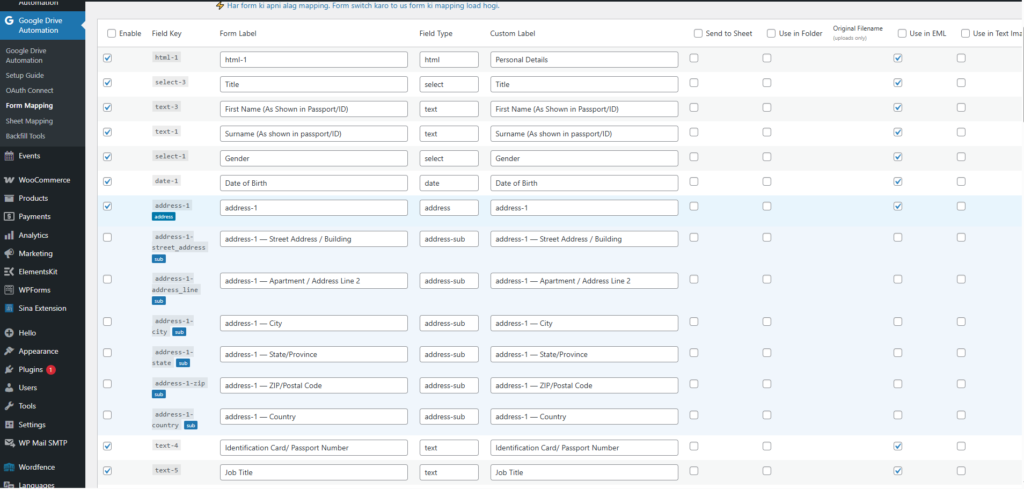
Task: Click the Field Key column header
Action: (167, 33)
